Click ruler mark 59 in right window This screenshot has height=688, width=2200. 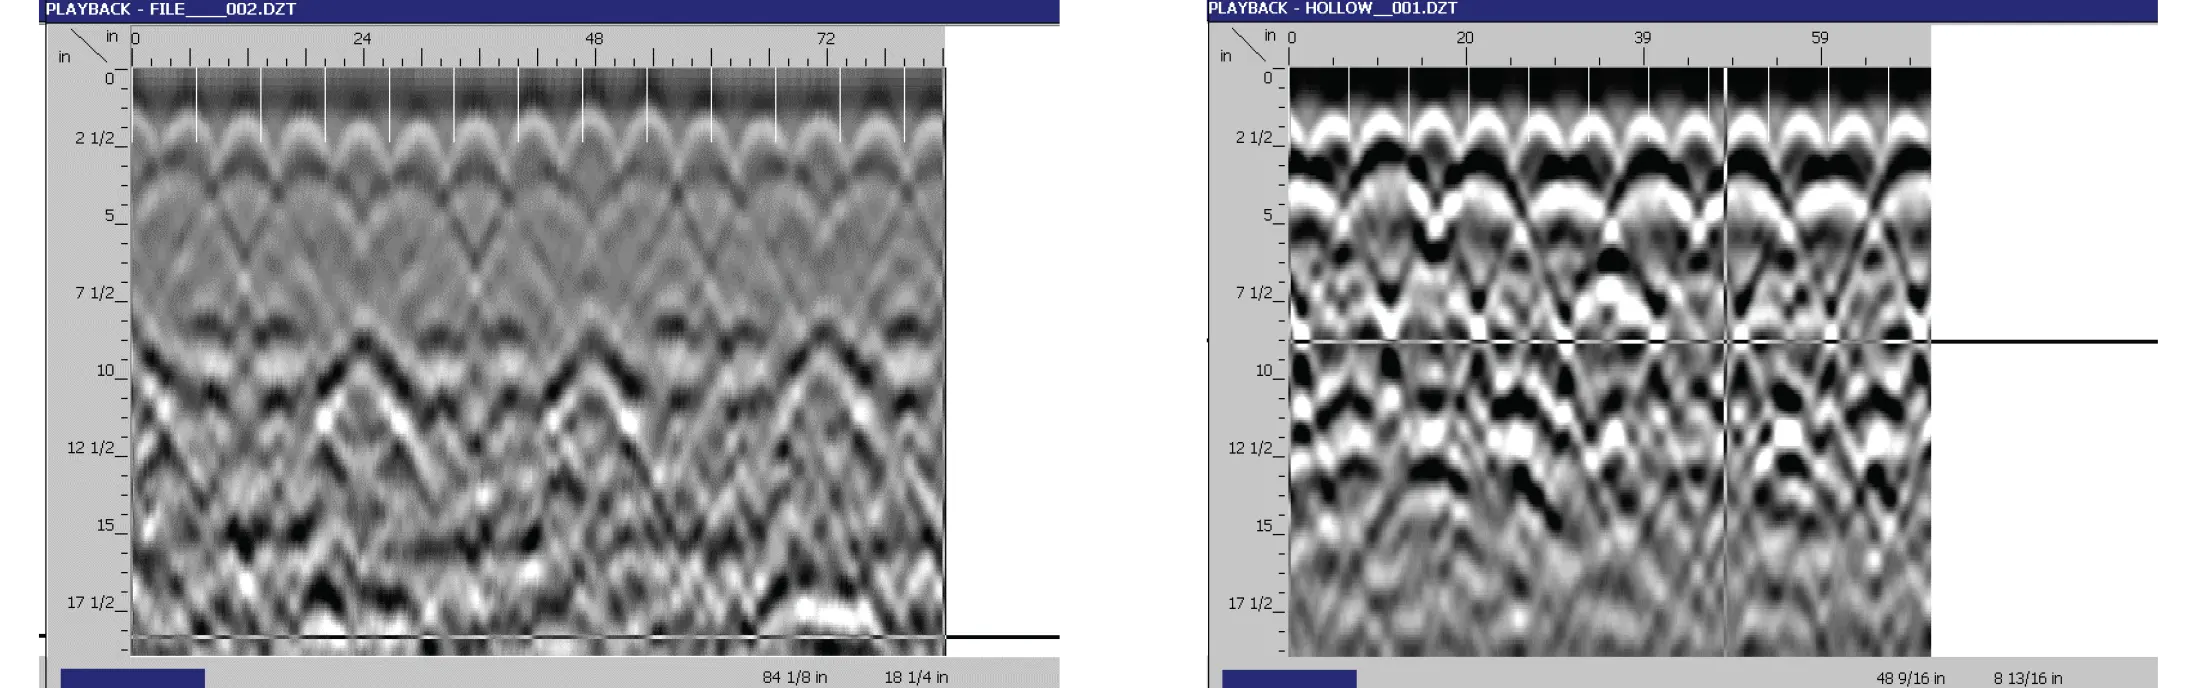(1819, 37)
